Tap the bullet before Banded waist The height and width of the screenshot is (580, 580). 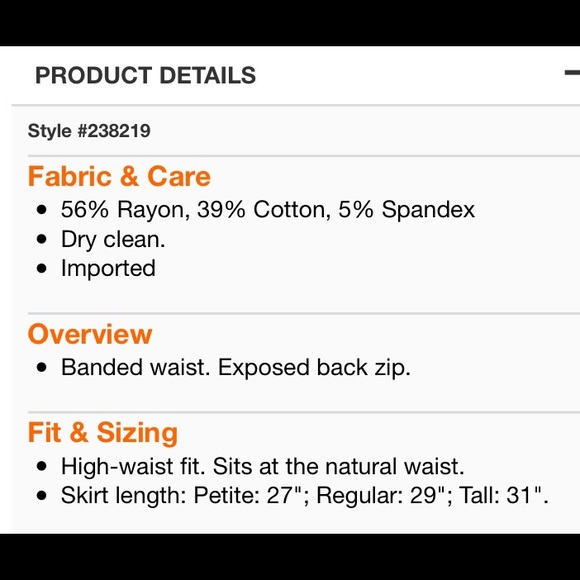[42, 368]
